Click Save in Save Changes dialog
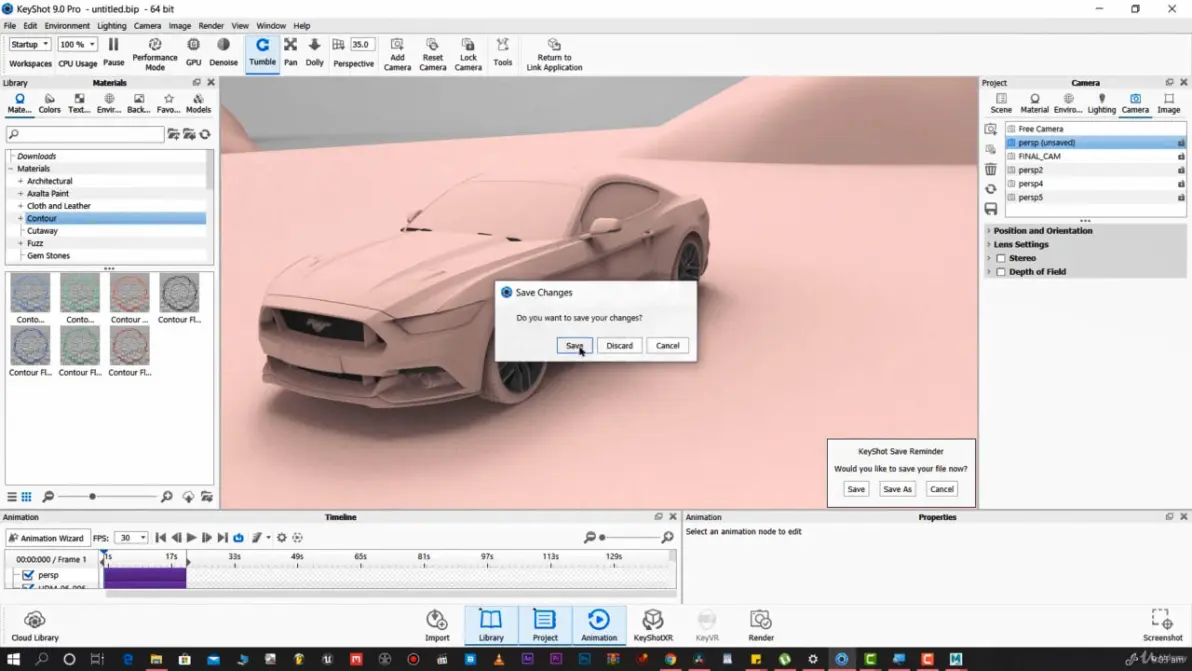 coord(575,346)
